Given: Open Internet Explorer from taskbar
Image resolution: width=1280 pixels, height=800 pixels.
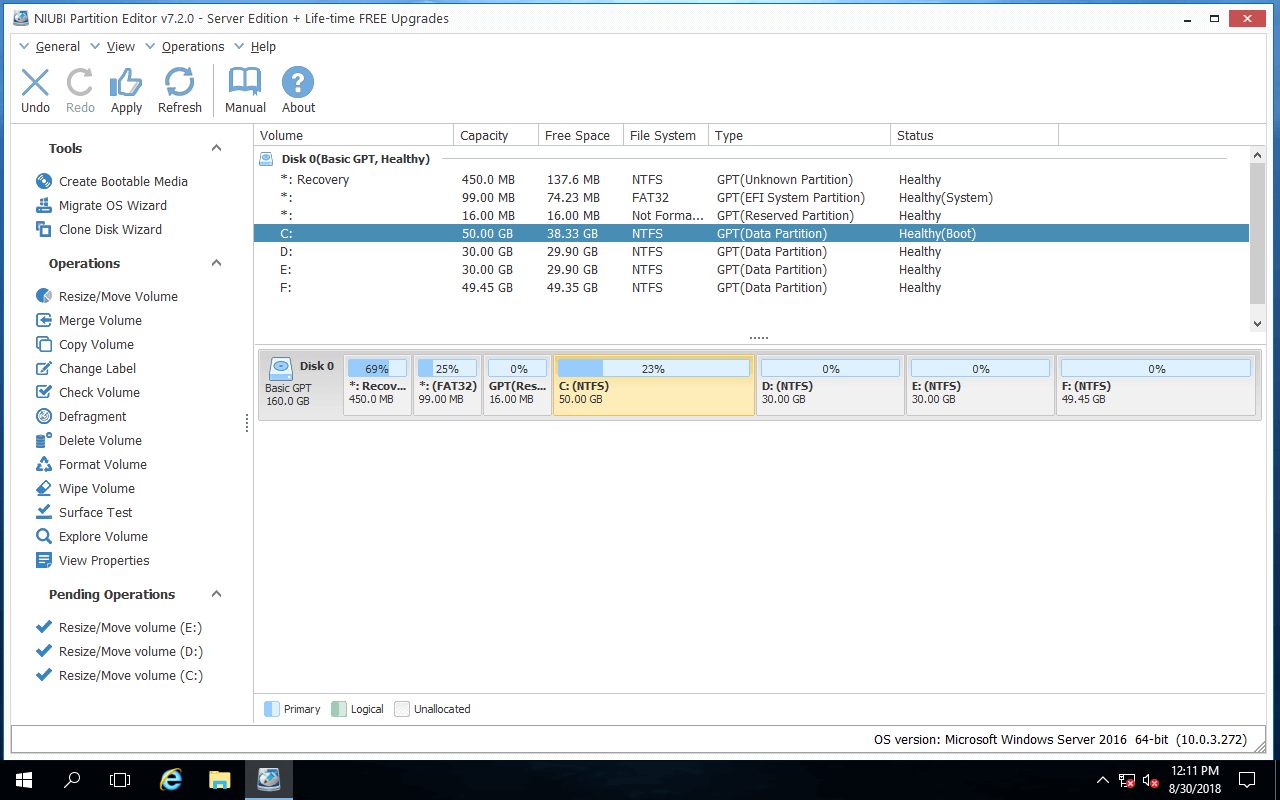Looking at the screenshot, I should 171,779.
